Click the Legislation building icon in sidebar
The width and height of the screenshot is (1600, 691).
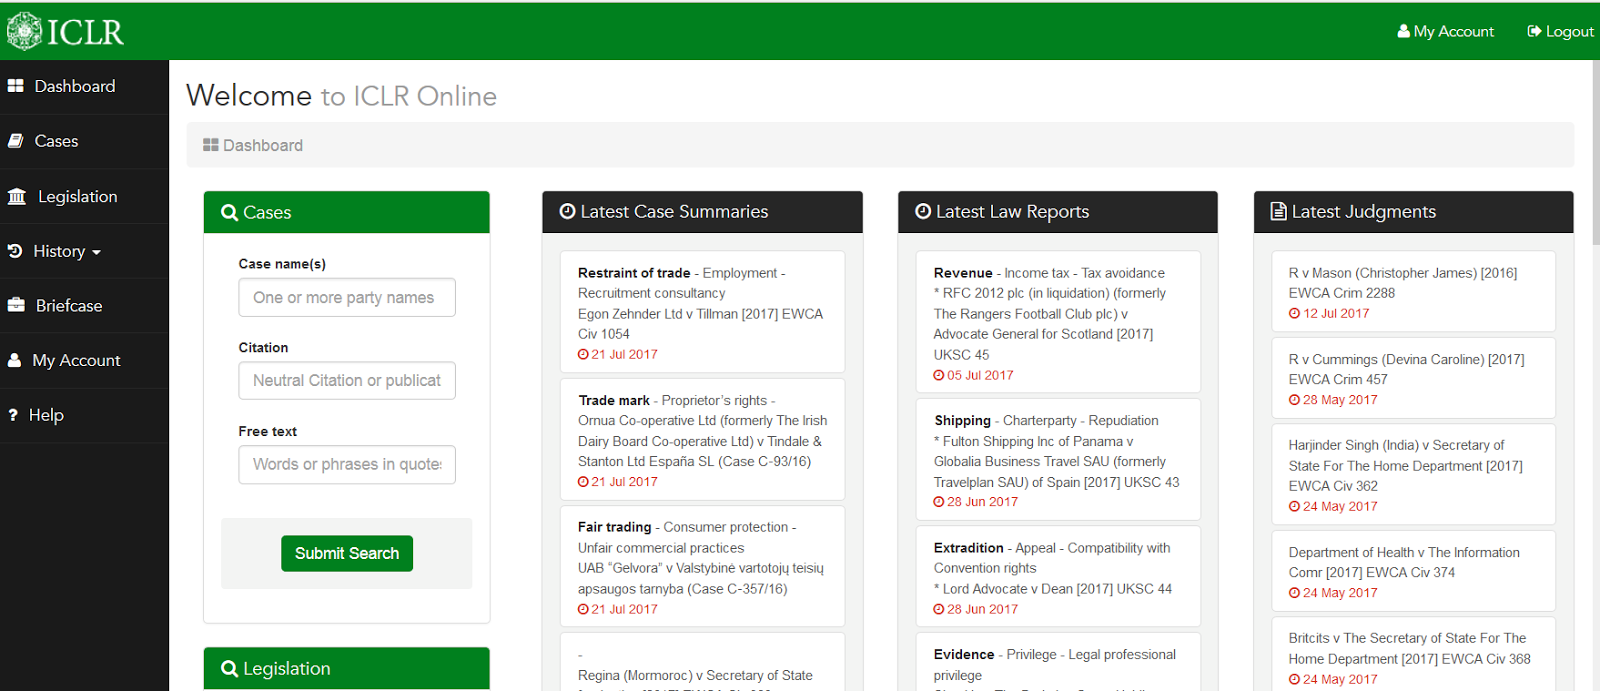coord(17,196)
